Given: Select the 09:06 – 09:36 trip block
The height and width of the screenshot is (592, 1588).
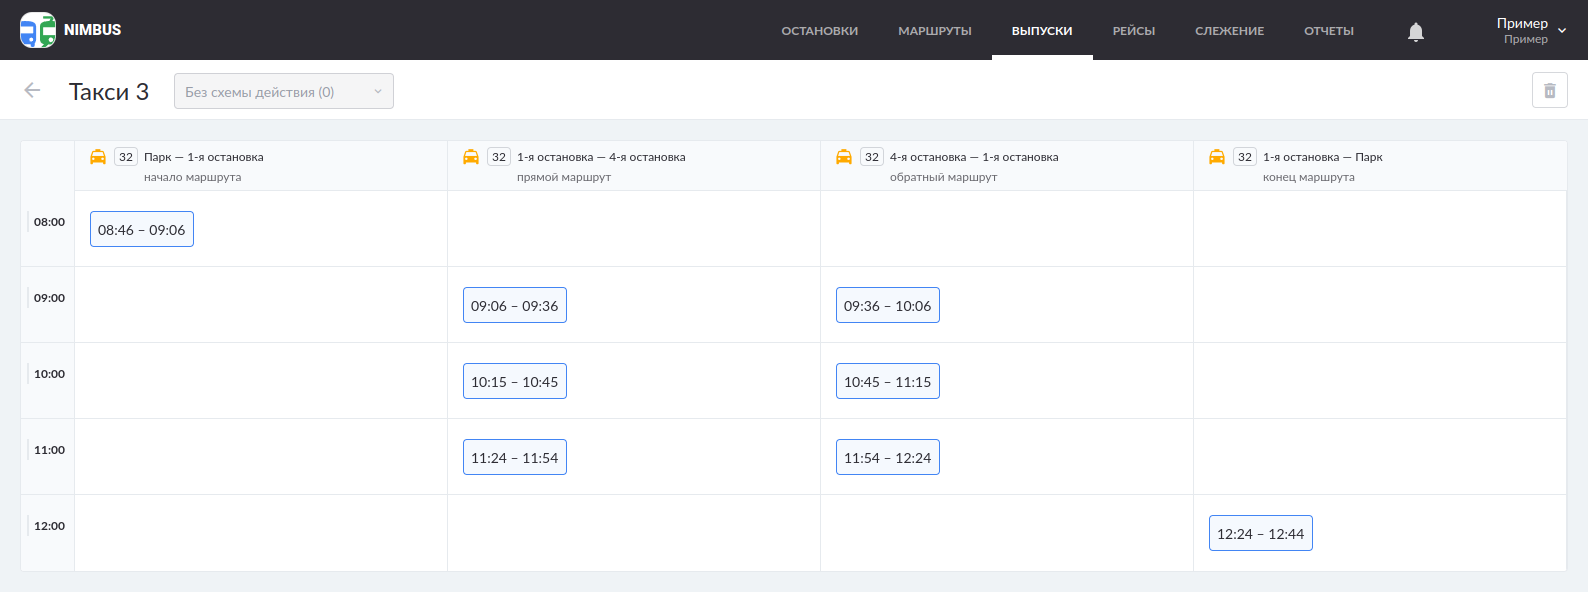Looking at the screenshot, I should 515,306.
